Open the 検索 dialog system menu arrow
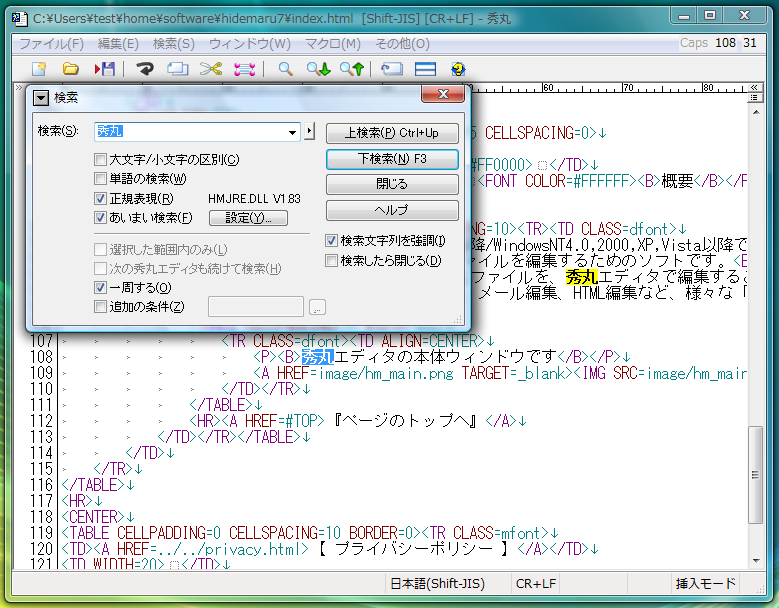 pyautogui.click(x=41, y=98)
